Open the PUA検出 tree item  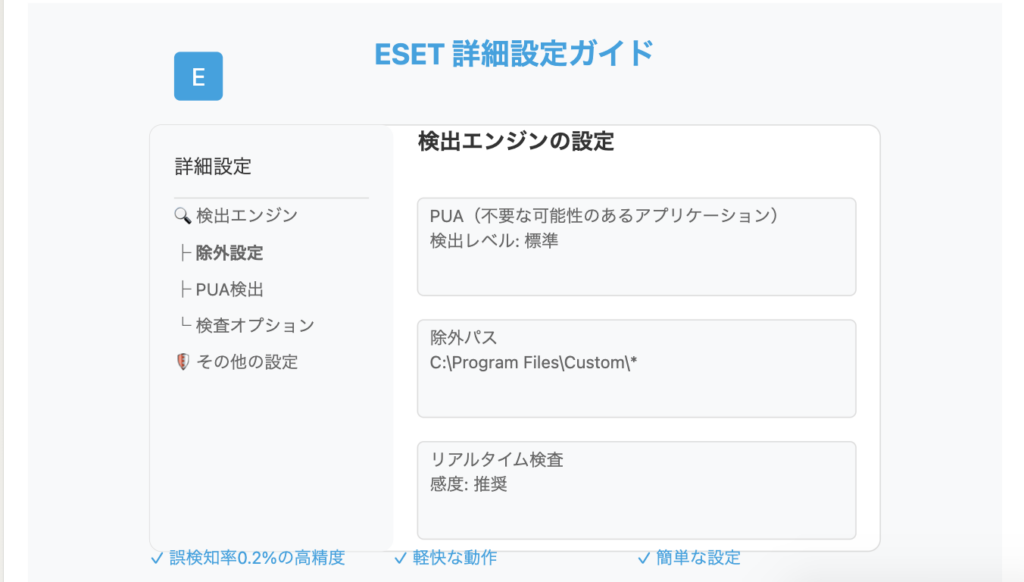pos(229,289)
